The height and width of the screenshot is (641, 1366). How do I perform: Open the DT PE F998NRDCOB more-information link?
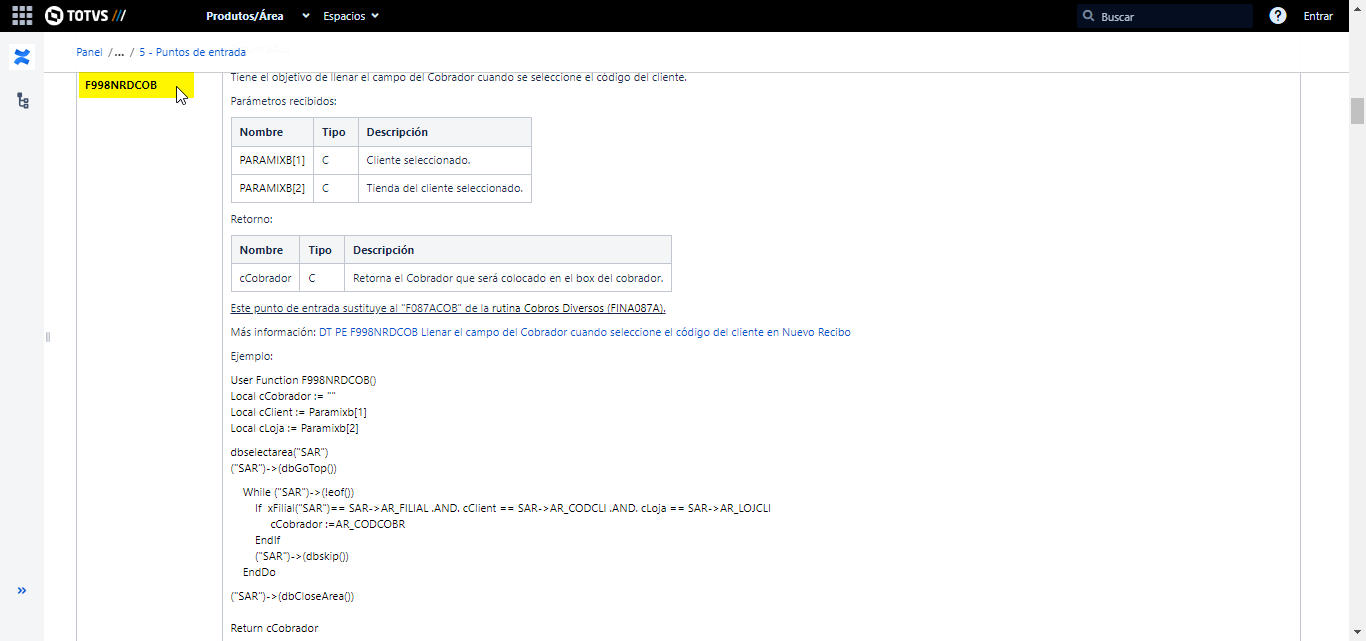tap(585, 332)
